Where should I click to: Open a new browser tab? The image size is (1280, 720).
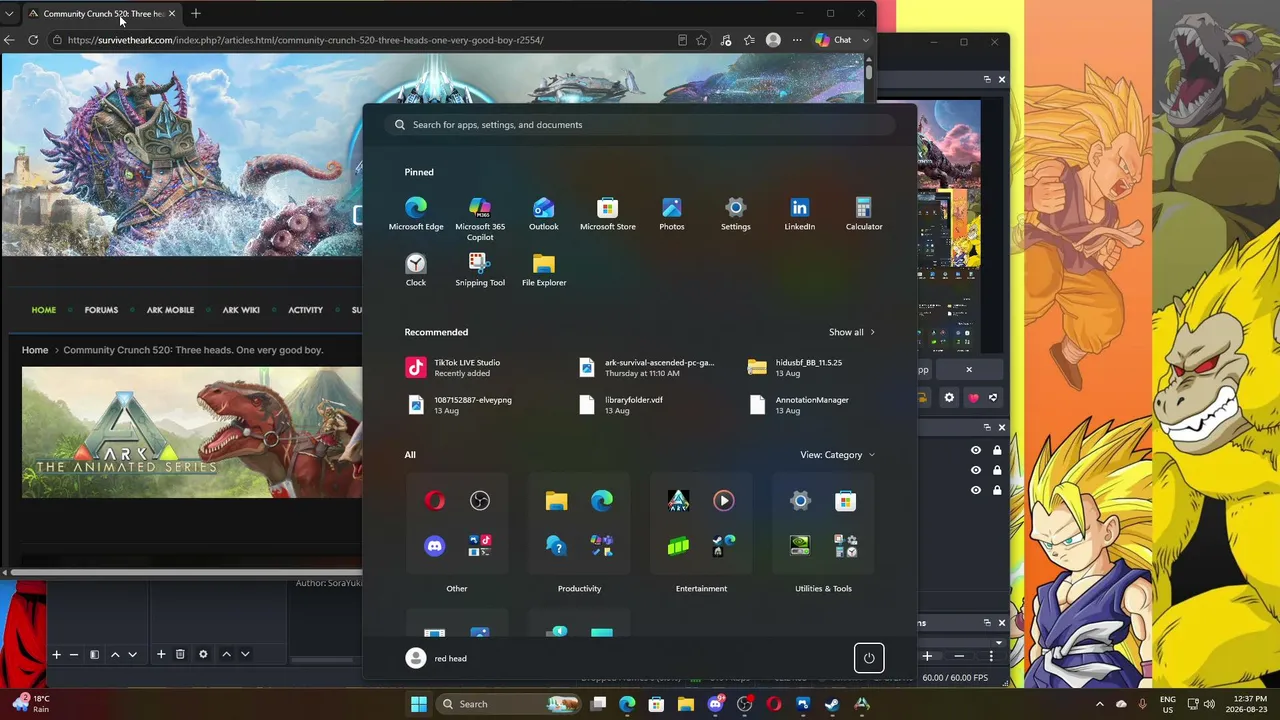pos(196,14)
